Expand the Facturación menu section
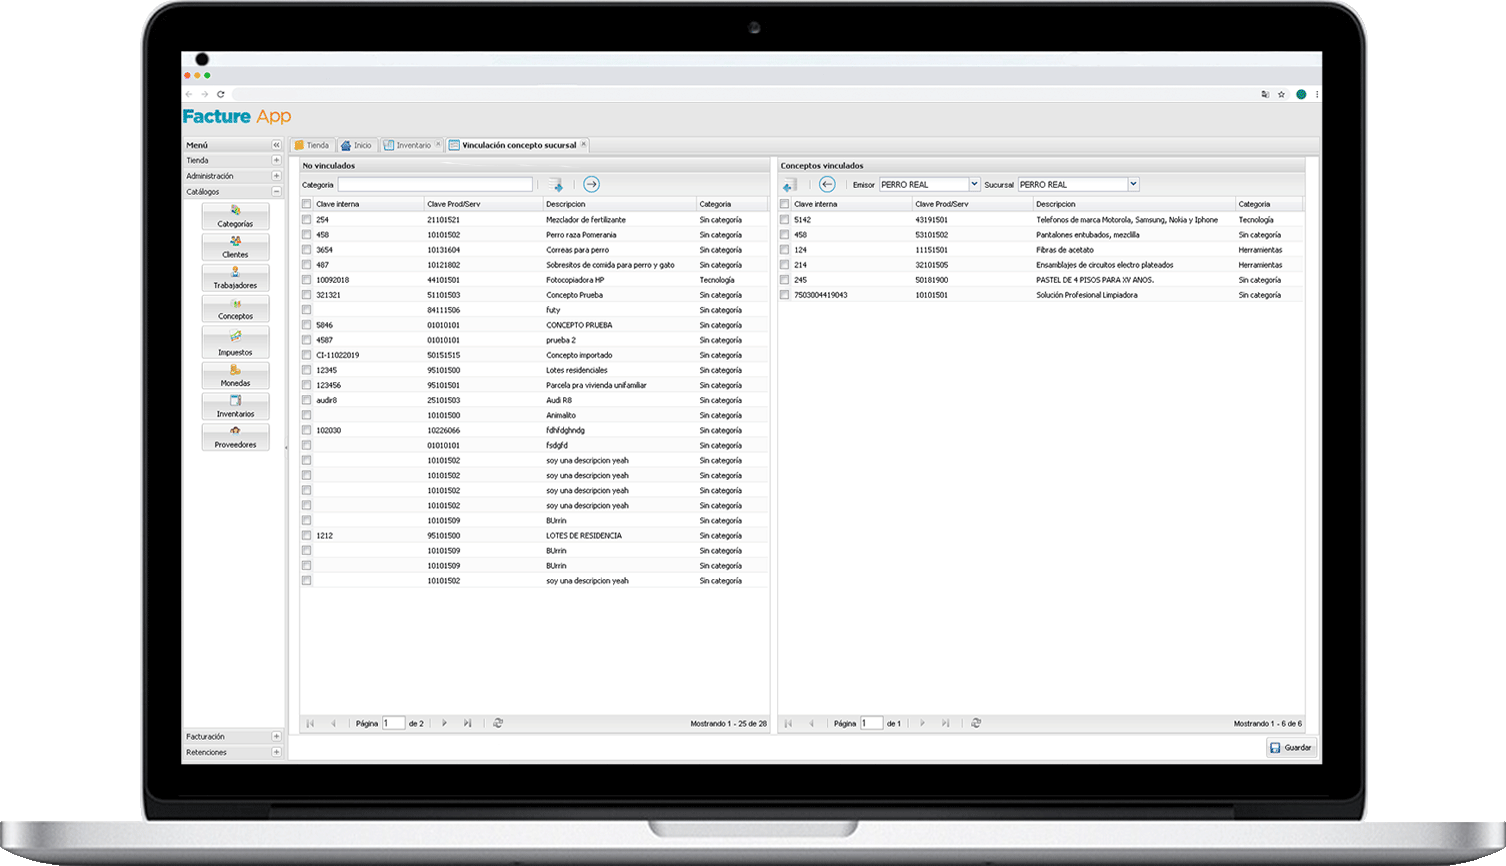 [x=277, y=737]
